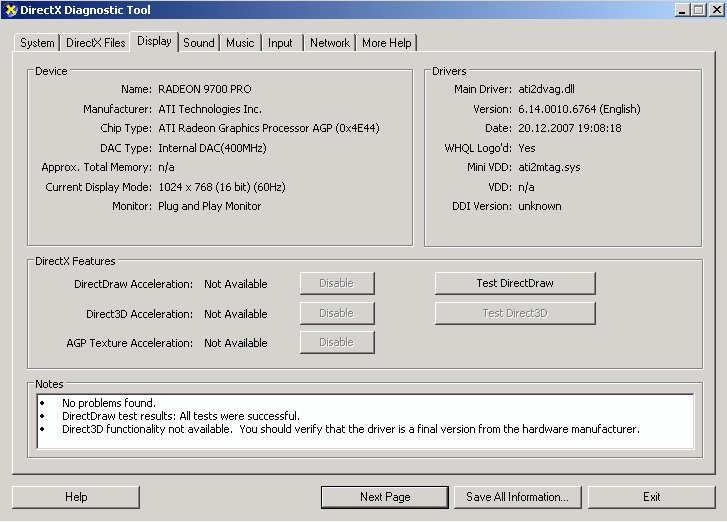Click the Plug and Play Monitor value
This screenshot has width=727, height=522.
210,206
